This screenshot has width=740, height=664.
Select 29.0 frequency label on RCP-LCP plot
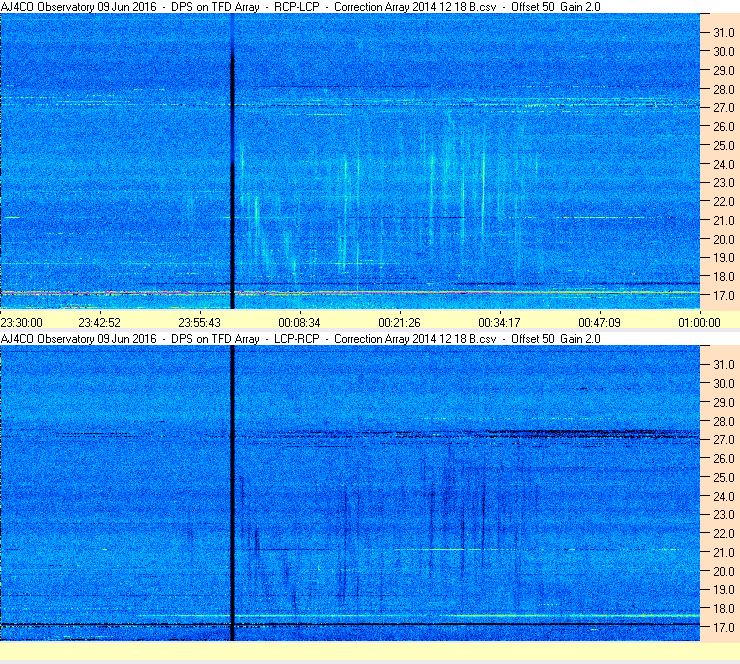pos(724,70)
